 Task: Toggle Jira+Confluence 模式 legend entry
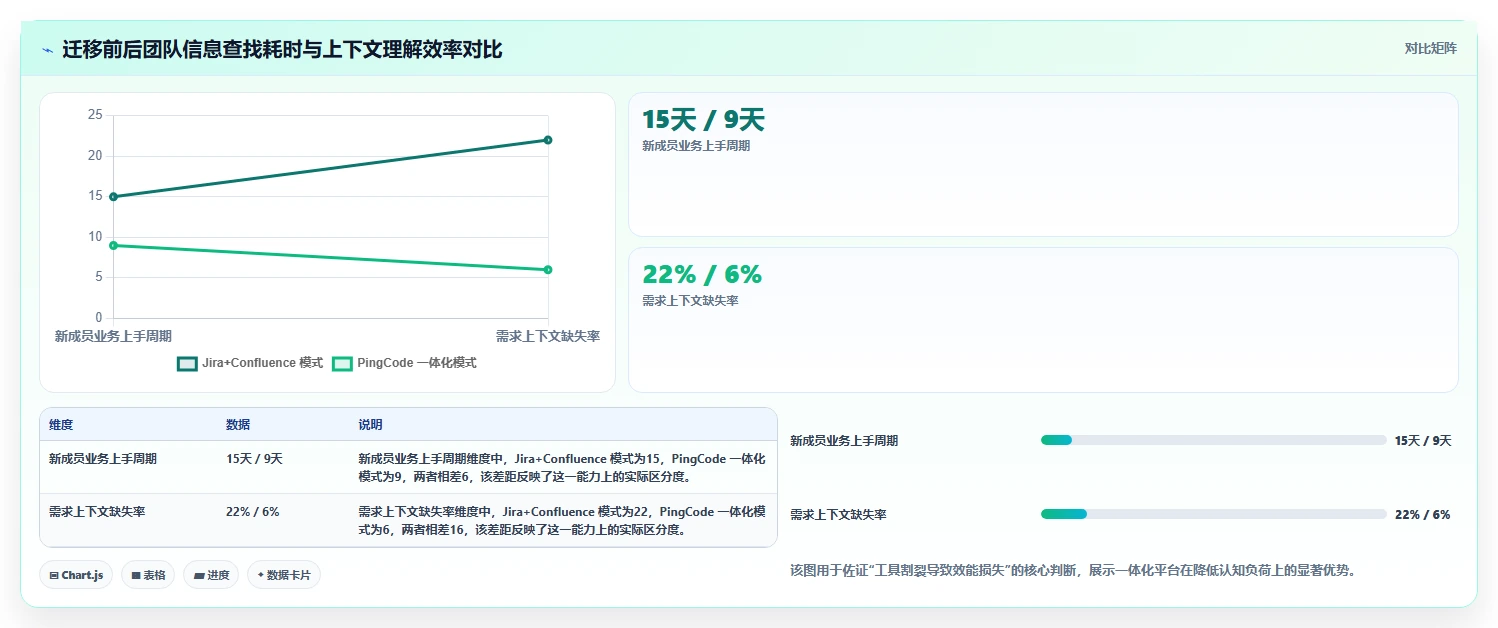250,363
